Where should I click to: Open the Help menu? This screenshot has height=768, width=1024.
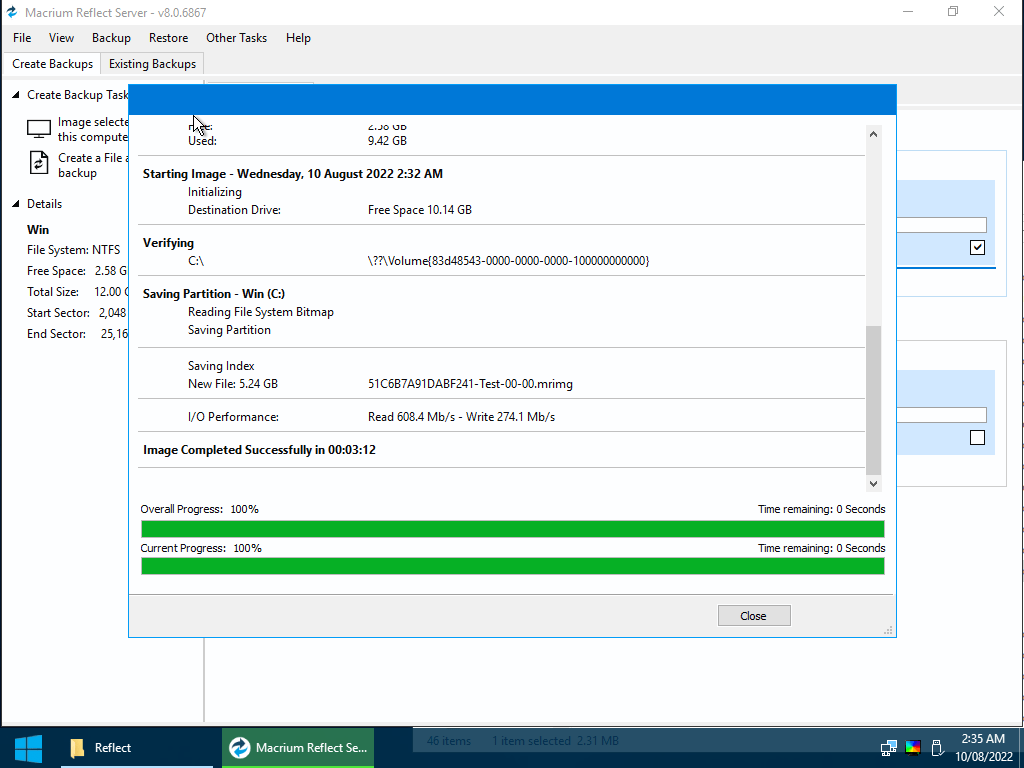(298, 38)
